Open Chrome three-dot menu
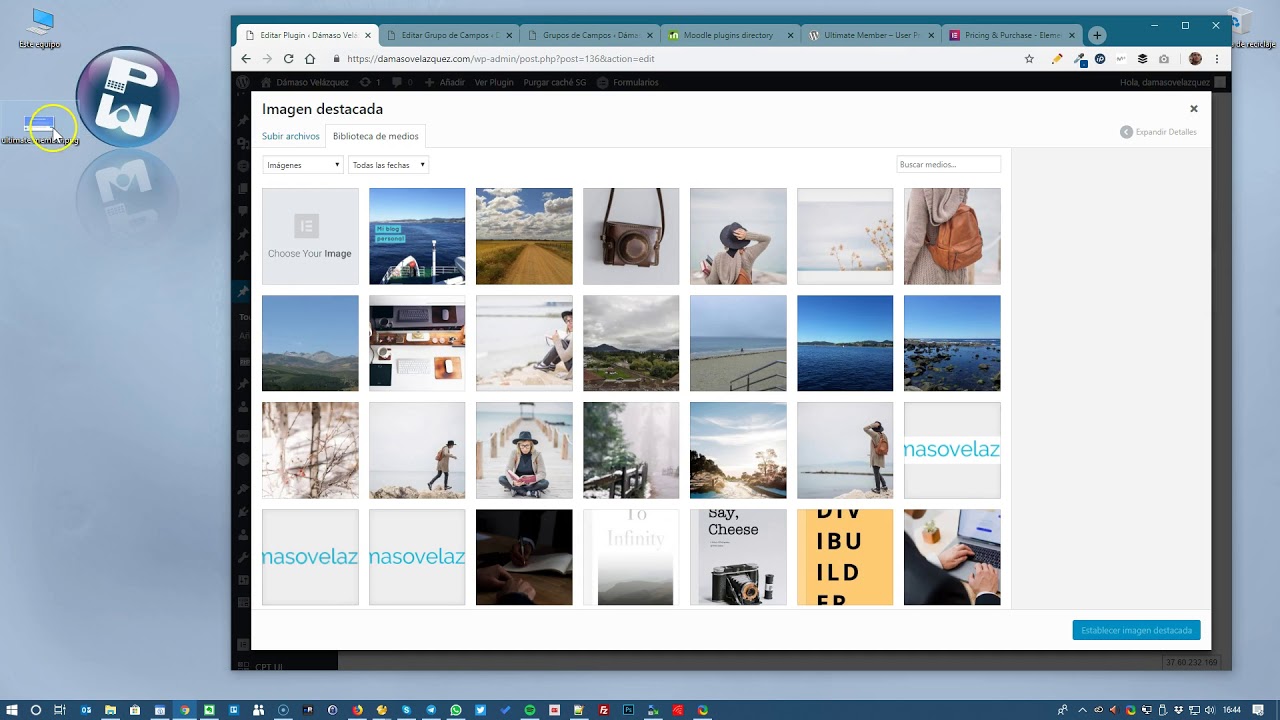 (x=1217, y=59)
